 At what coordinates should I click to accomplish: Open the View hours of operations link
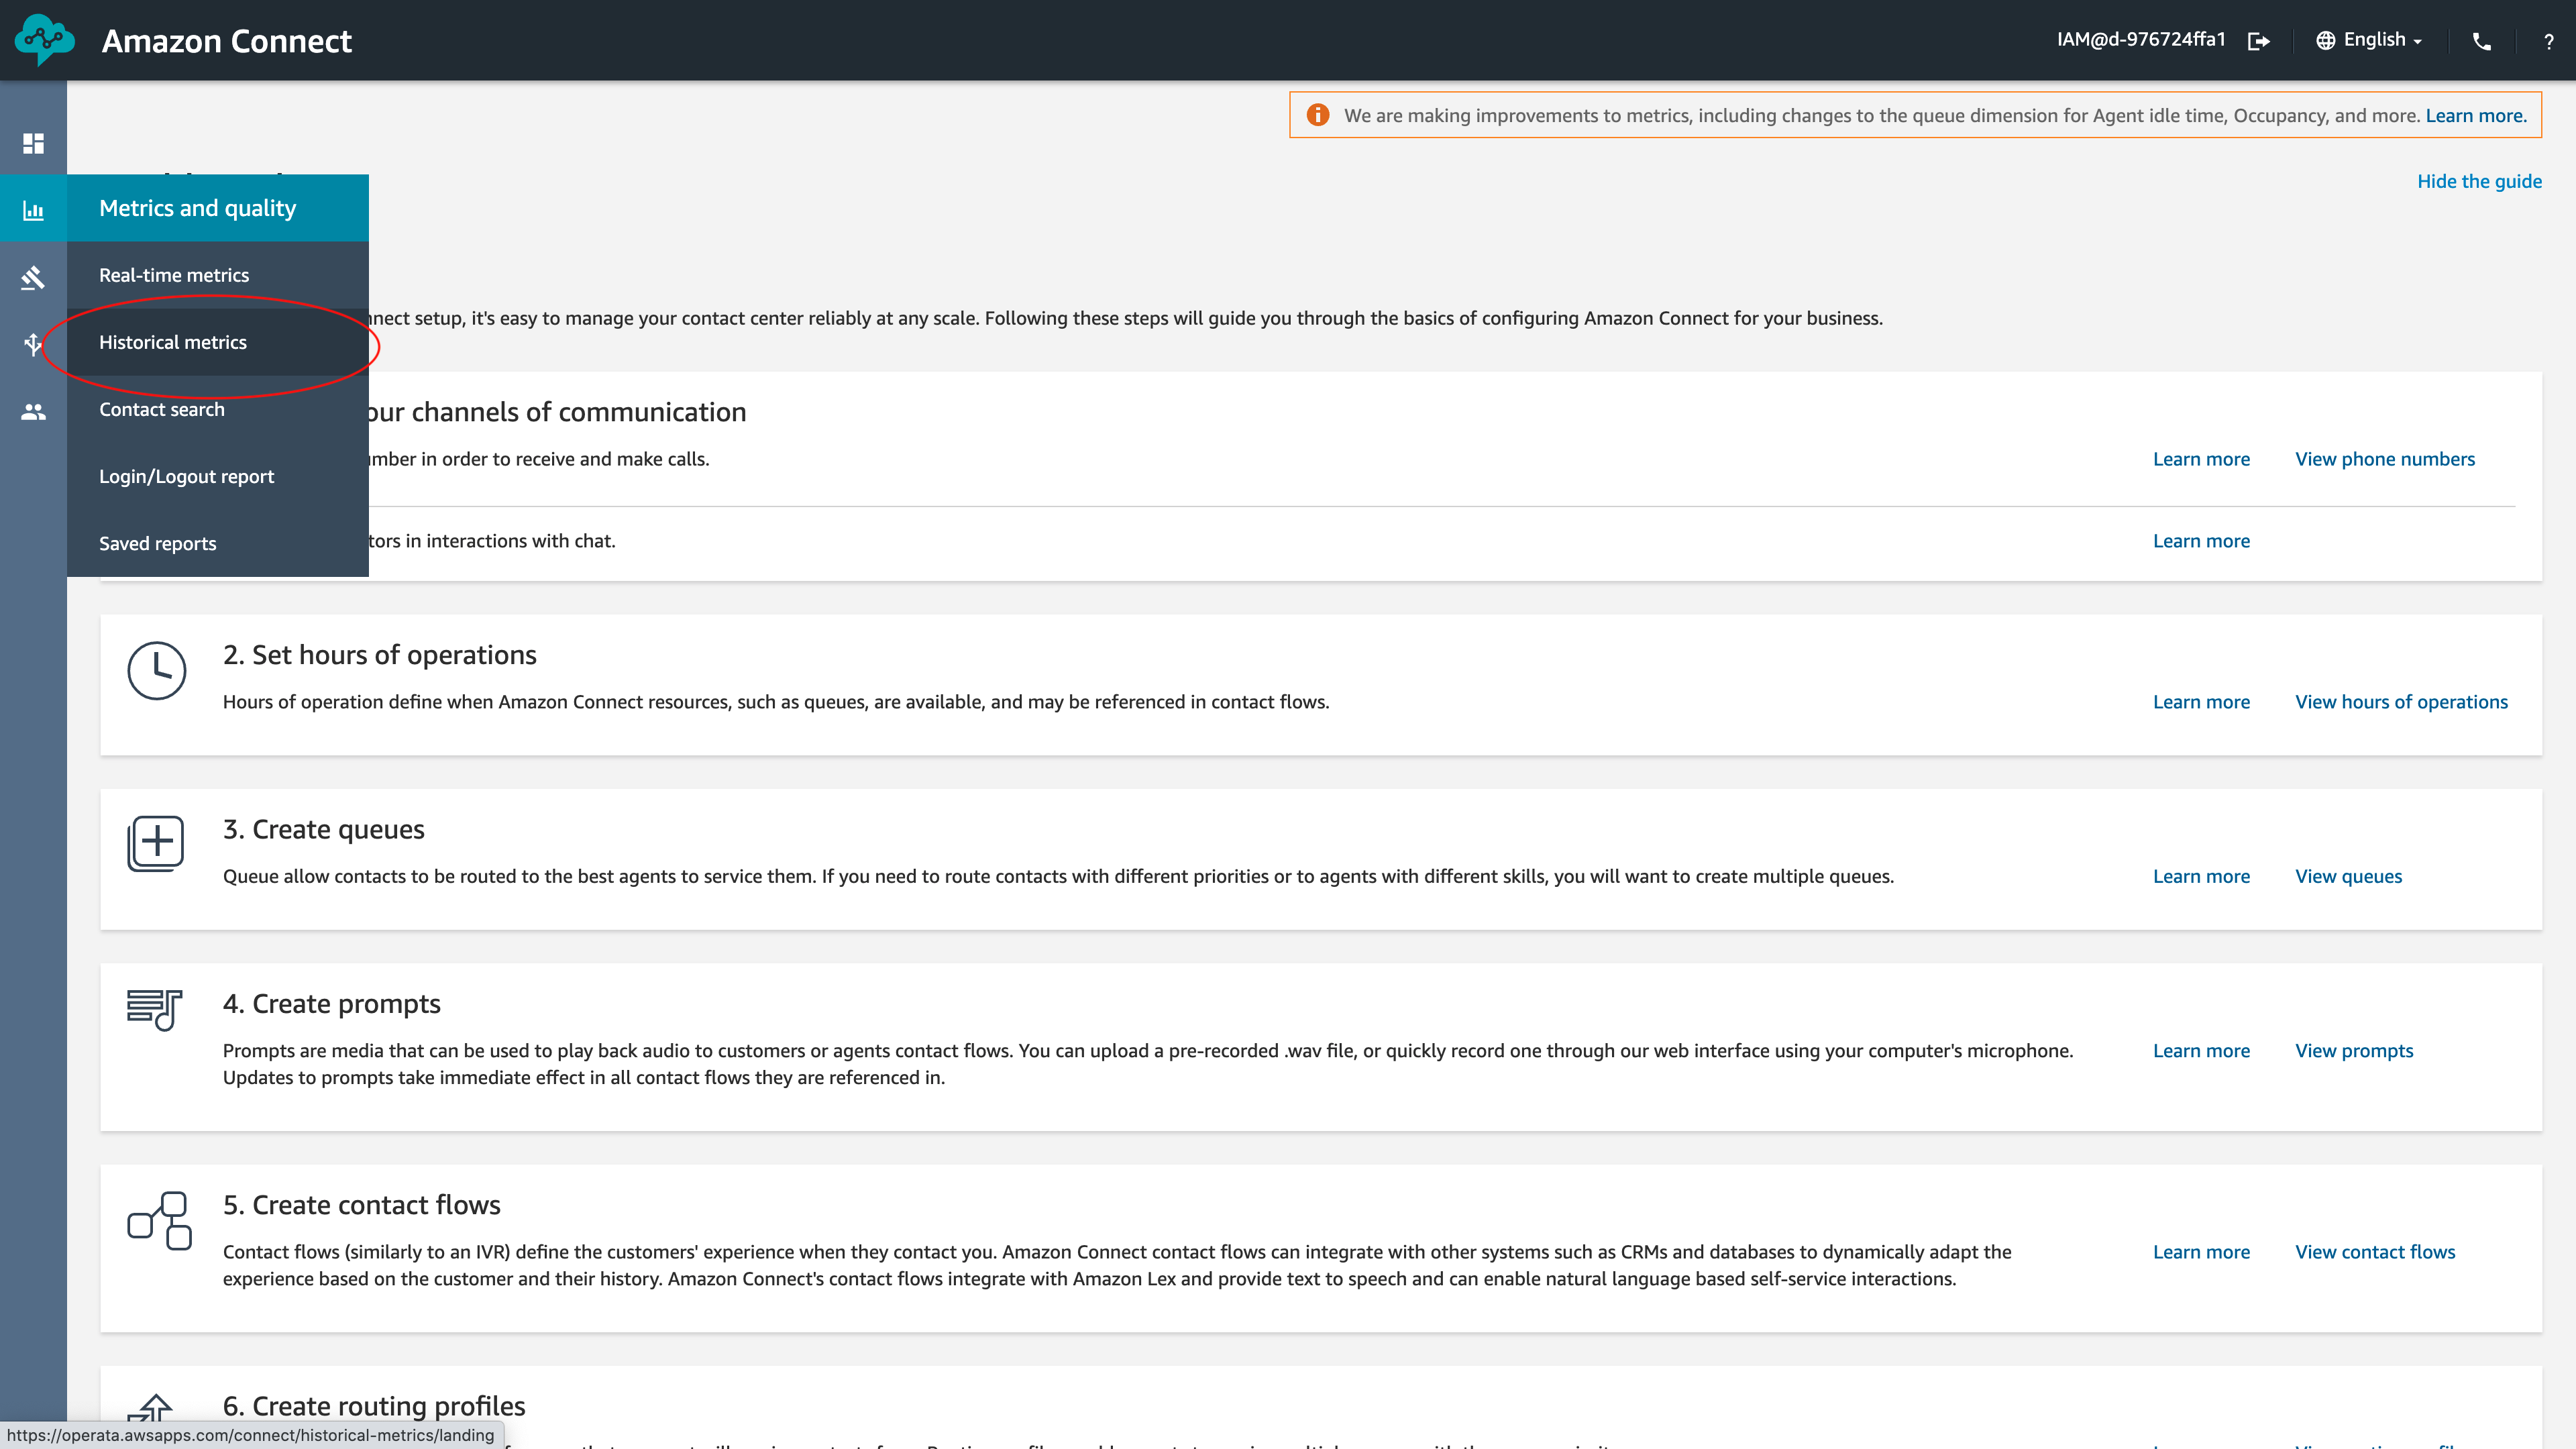pos(2401,702)
